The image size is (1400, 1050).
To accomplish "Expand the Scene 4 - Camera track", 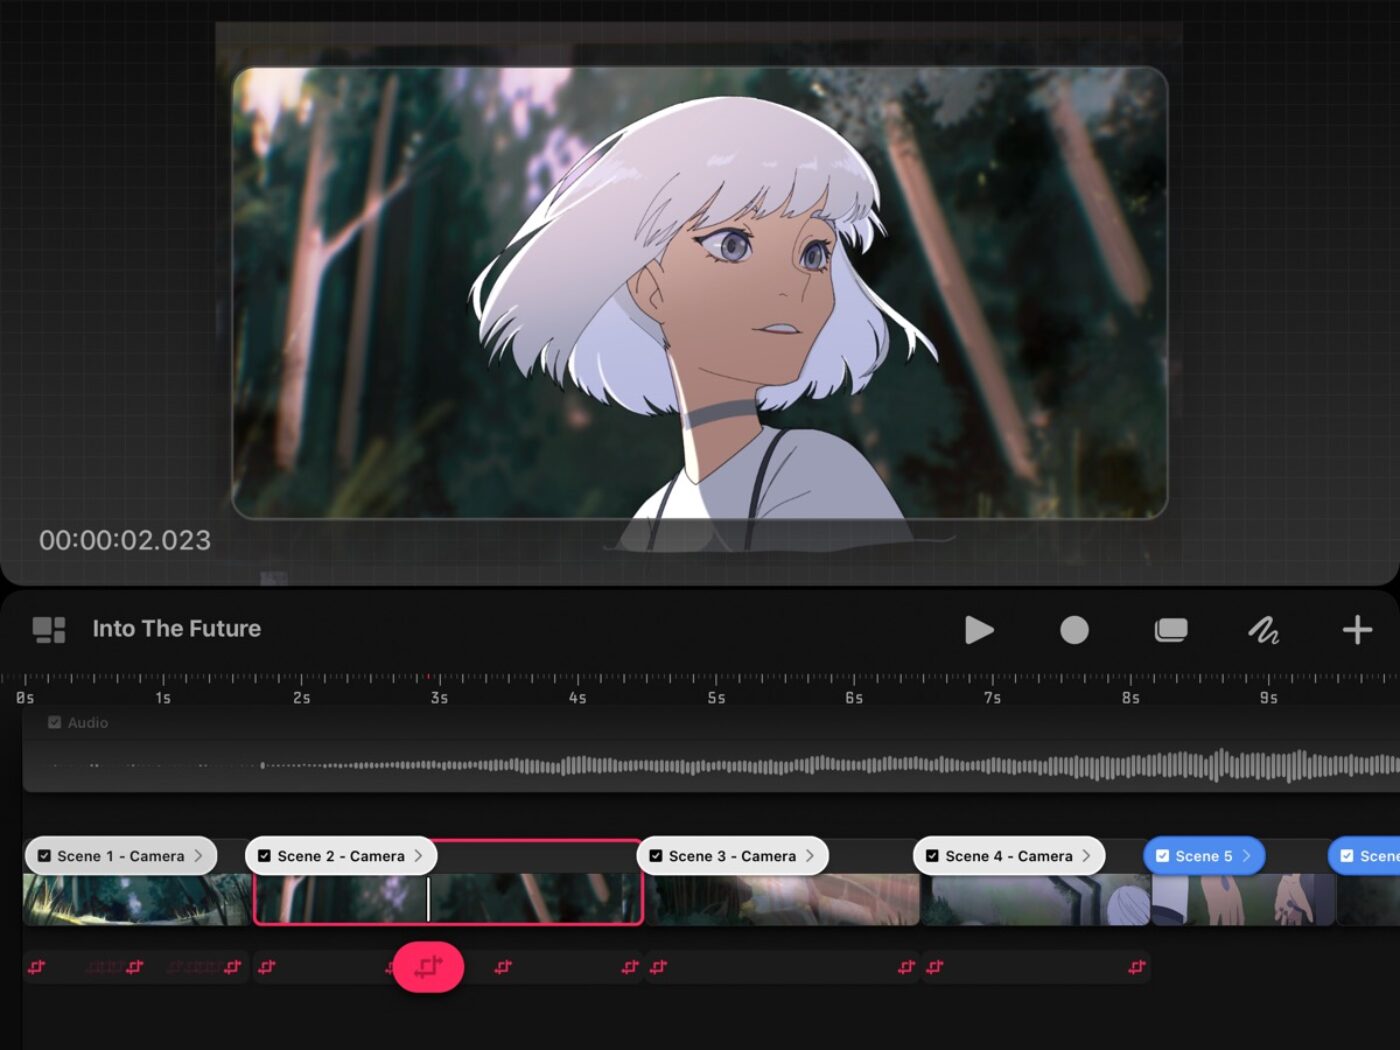I will tap(1089, 855).
